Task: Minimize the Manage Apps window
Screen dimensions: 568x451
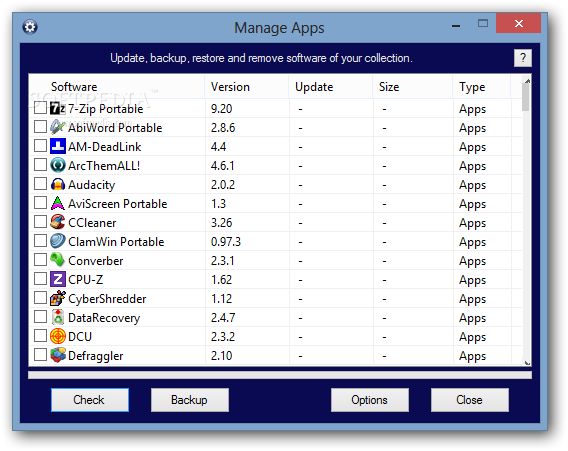Action: [x=456, y=26]
